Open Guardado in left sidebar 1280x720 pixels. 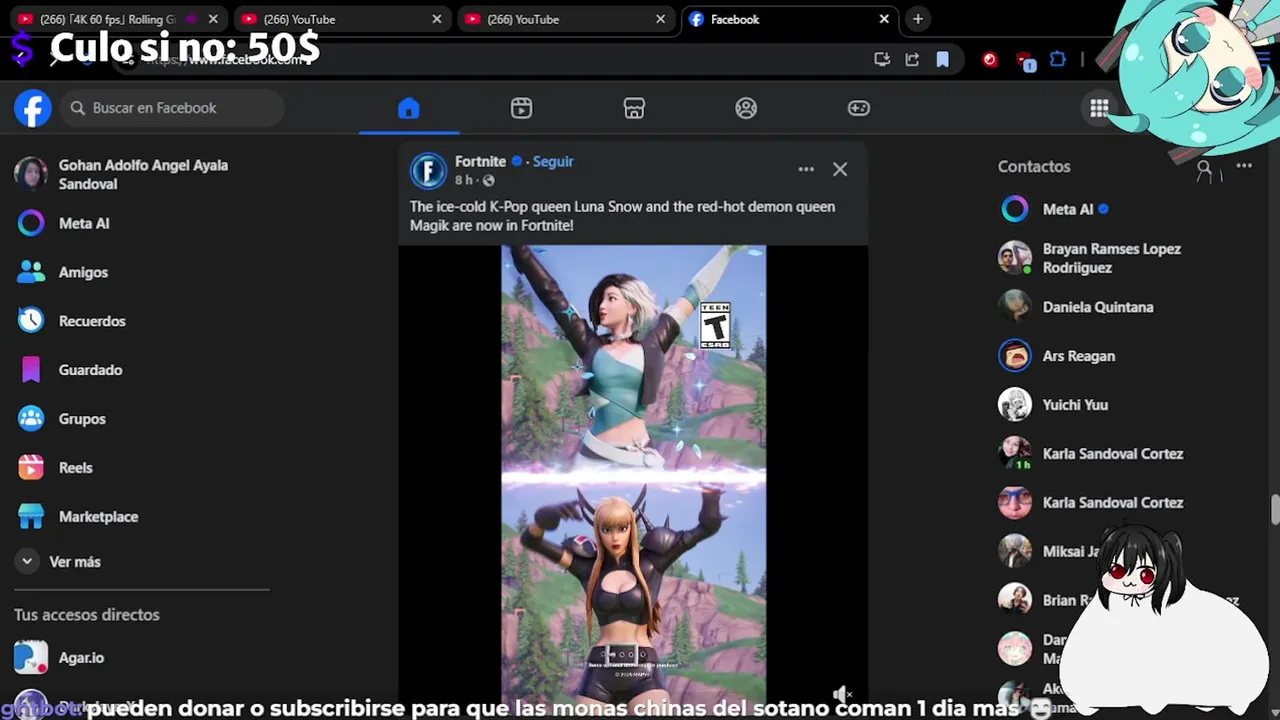[x=135, y=370]
